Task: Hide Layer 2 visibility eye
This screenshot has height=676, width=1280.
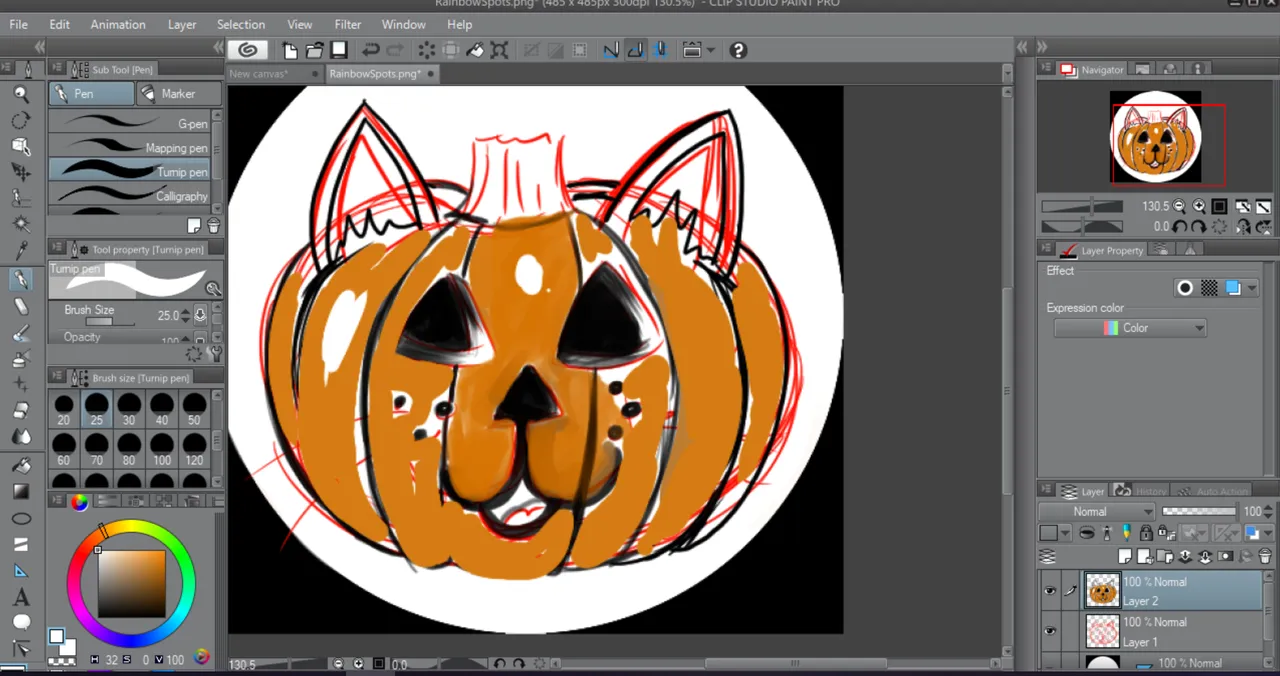Action: click(1049, 591)
